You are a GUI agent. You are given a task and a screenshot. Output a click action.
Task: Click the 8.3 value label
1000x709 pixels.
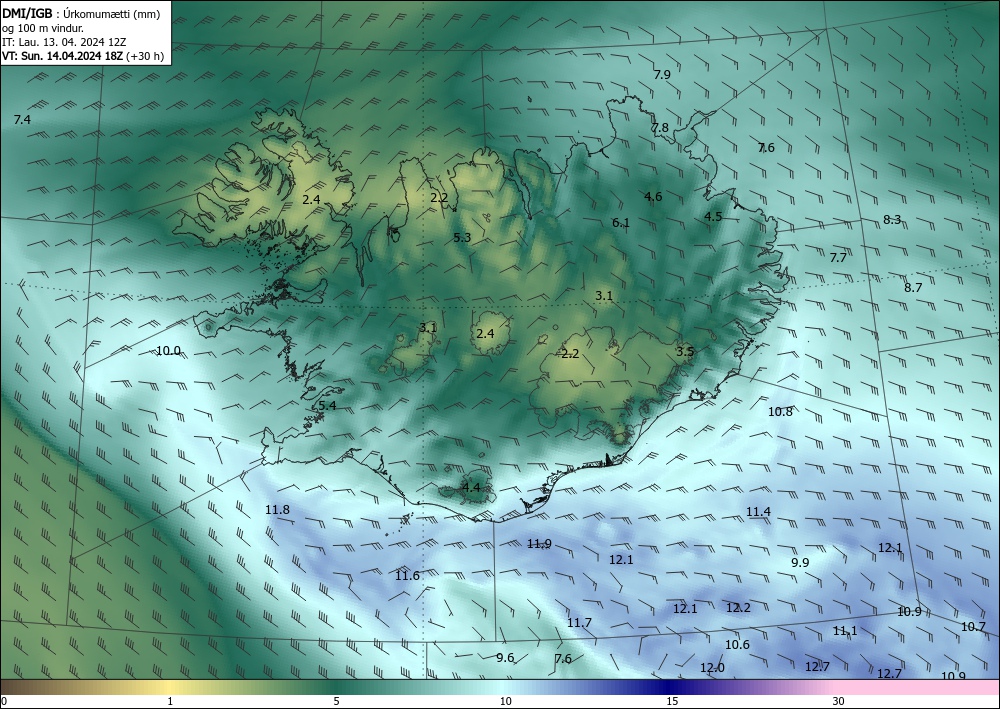892,219
